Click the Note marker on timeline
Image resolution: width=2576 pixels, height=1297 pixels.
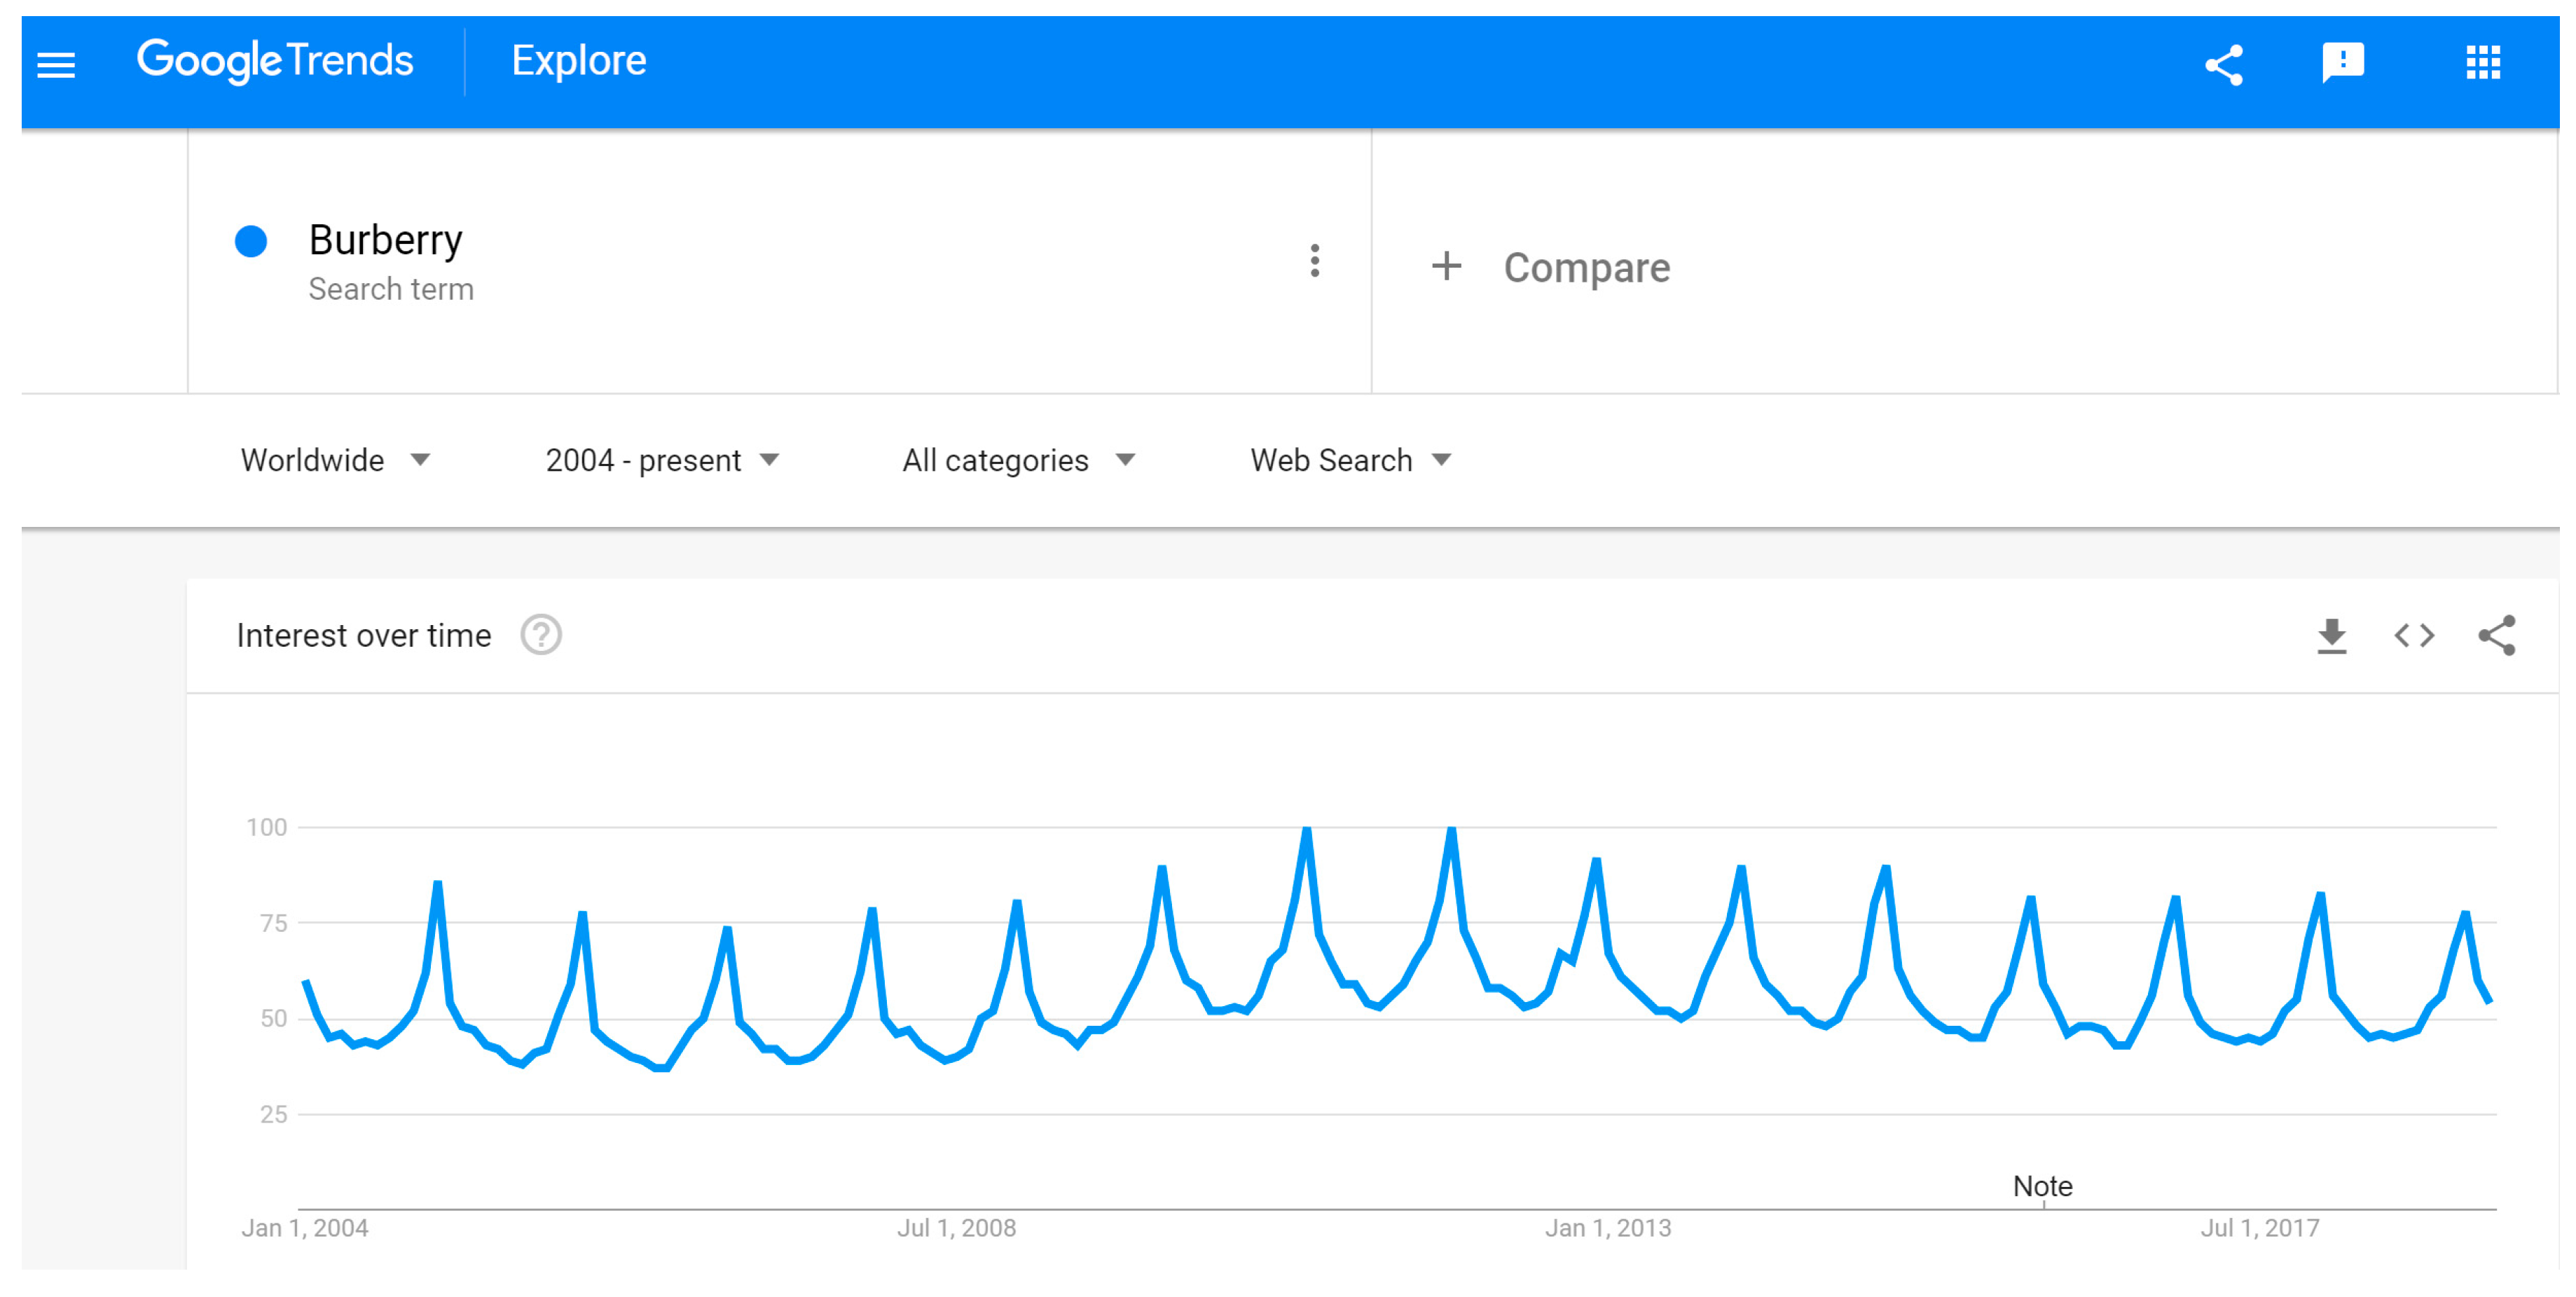pos(2042,1187)
